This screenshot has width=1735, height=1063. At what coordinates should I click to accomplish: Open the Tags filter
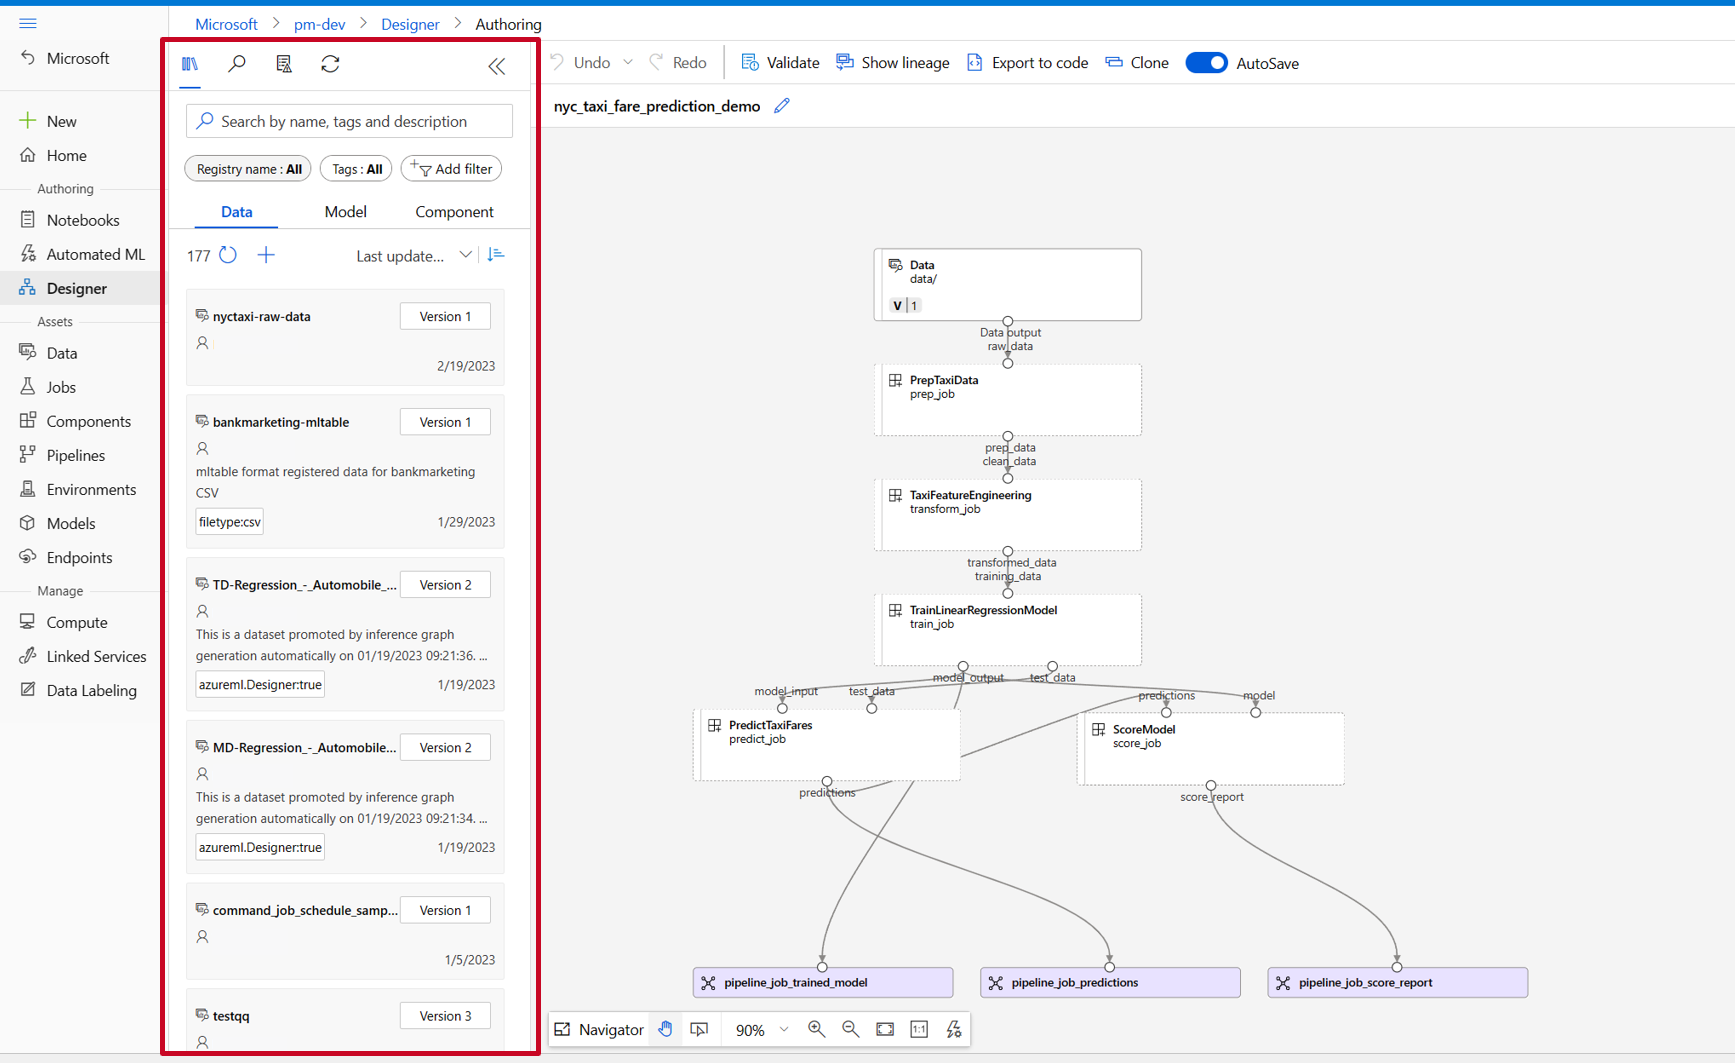356,169
